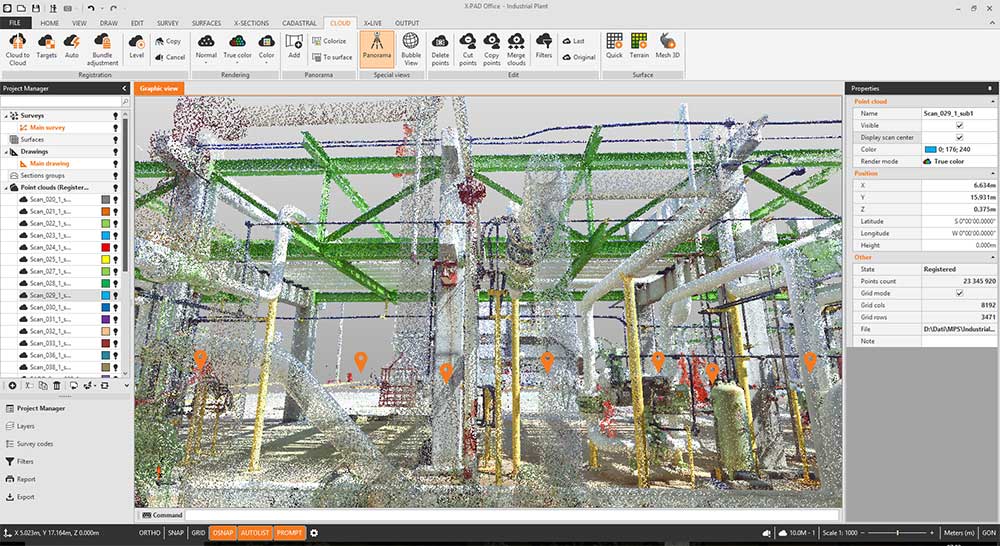Run Auto registration

pyautogui.click(x=72, y=47)
